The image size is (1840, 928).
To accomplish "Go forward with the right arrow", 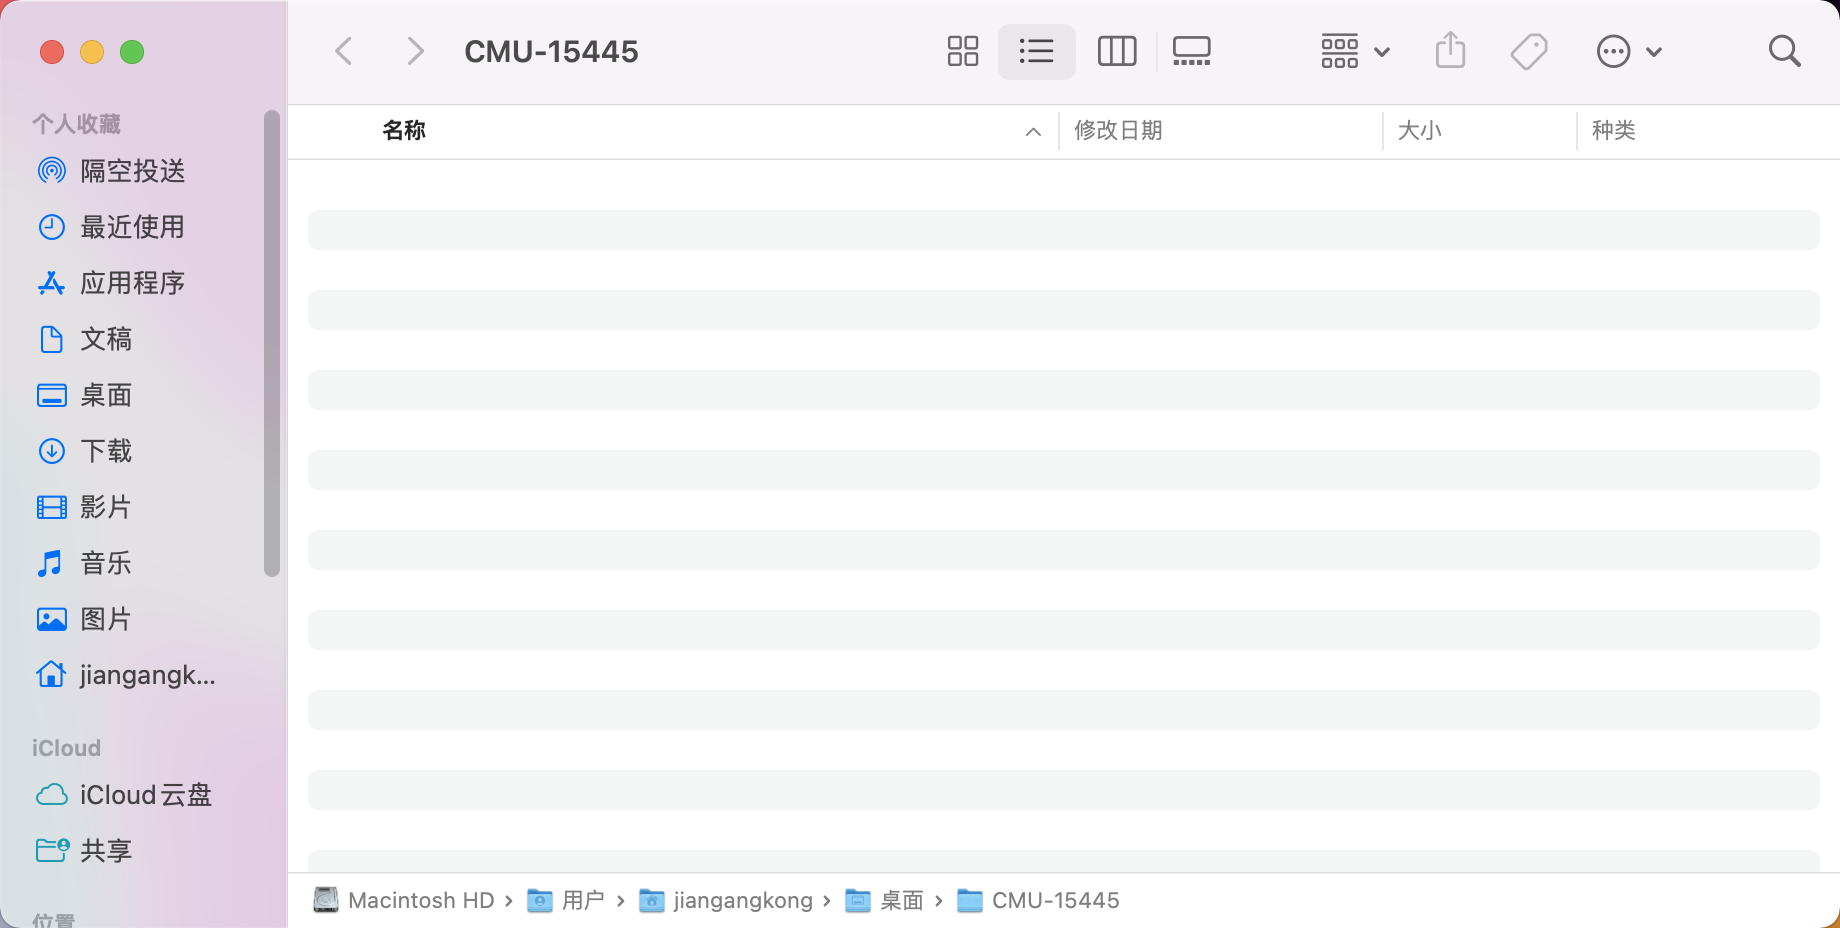I will click(x=415, y=51).
